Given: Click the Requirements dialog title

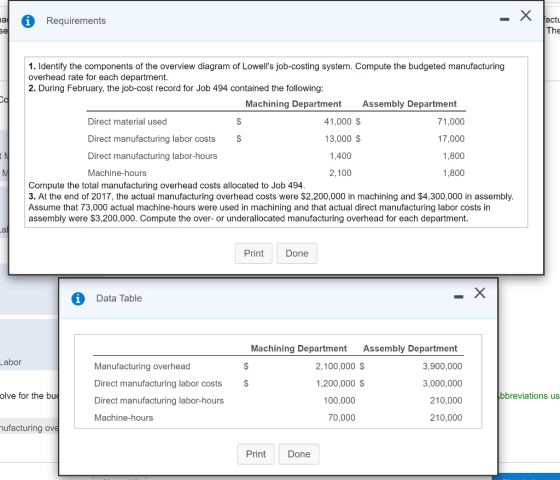Looking at the screenshot, I should click(x=76, y=21).
